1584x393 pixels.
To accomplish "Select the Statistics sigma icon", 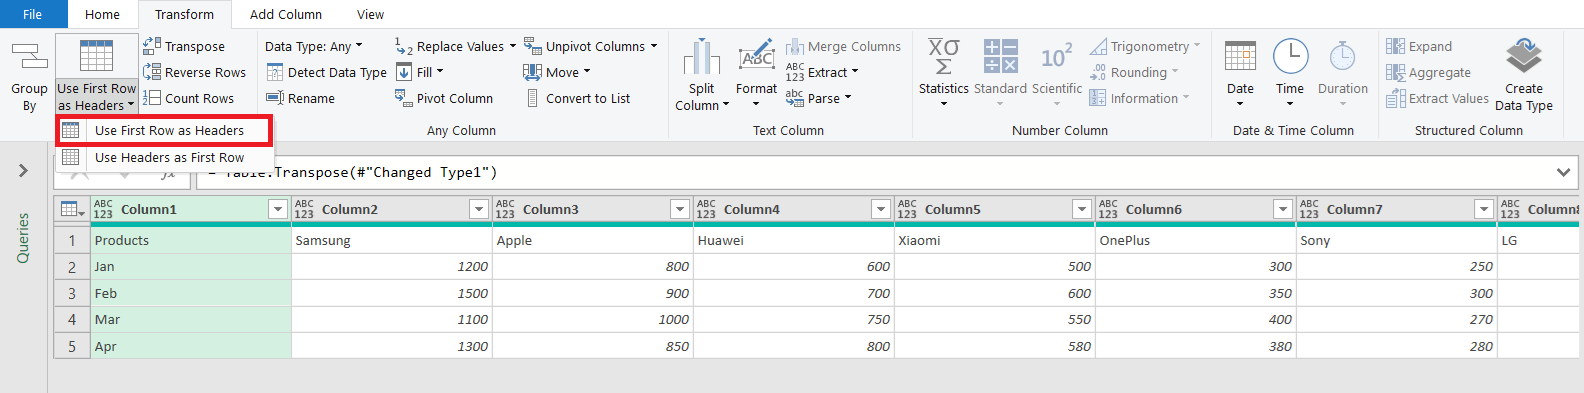I will click(943, 56).
